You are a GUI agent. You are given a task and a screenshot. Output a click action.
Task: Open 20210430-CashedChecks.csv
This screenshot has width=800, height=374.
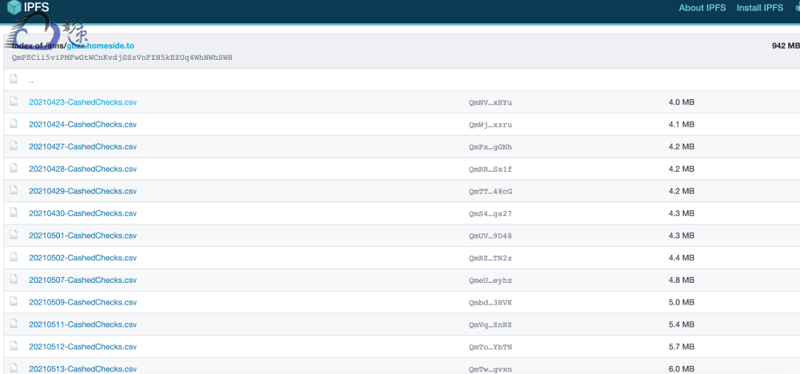click(x=83, y=213)
